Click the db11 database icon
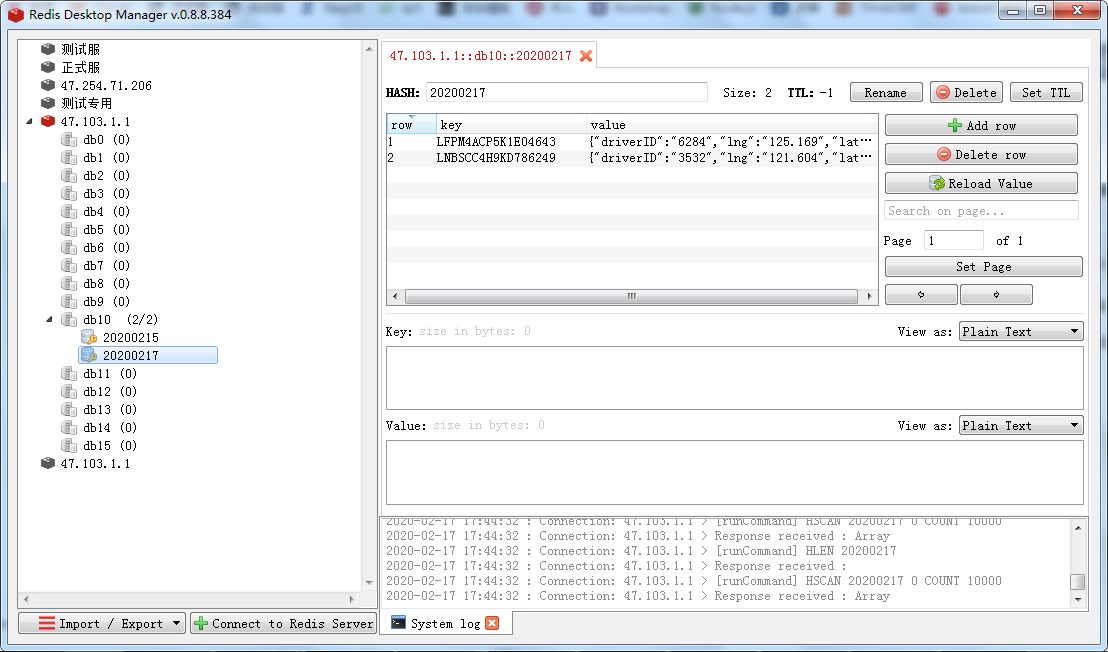The image size is (1108, 652). click(69, 373)
